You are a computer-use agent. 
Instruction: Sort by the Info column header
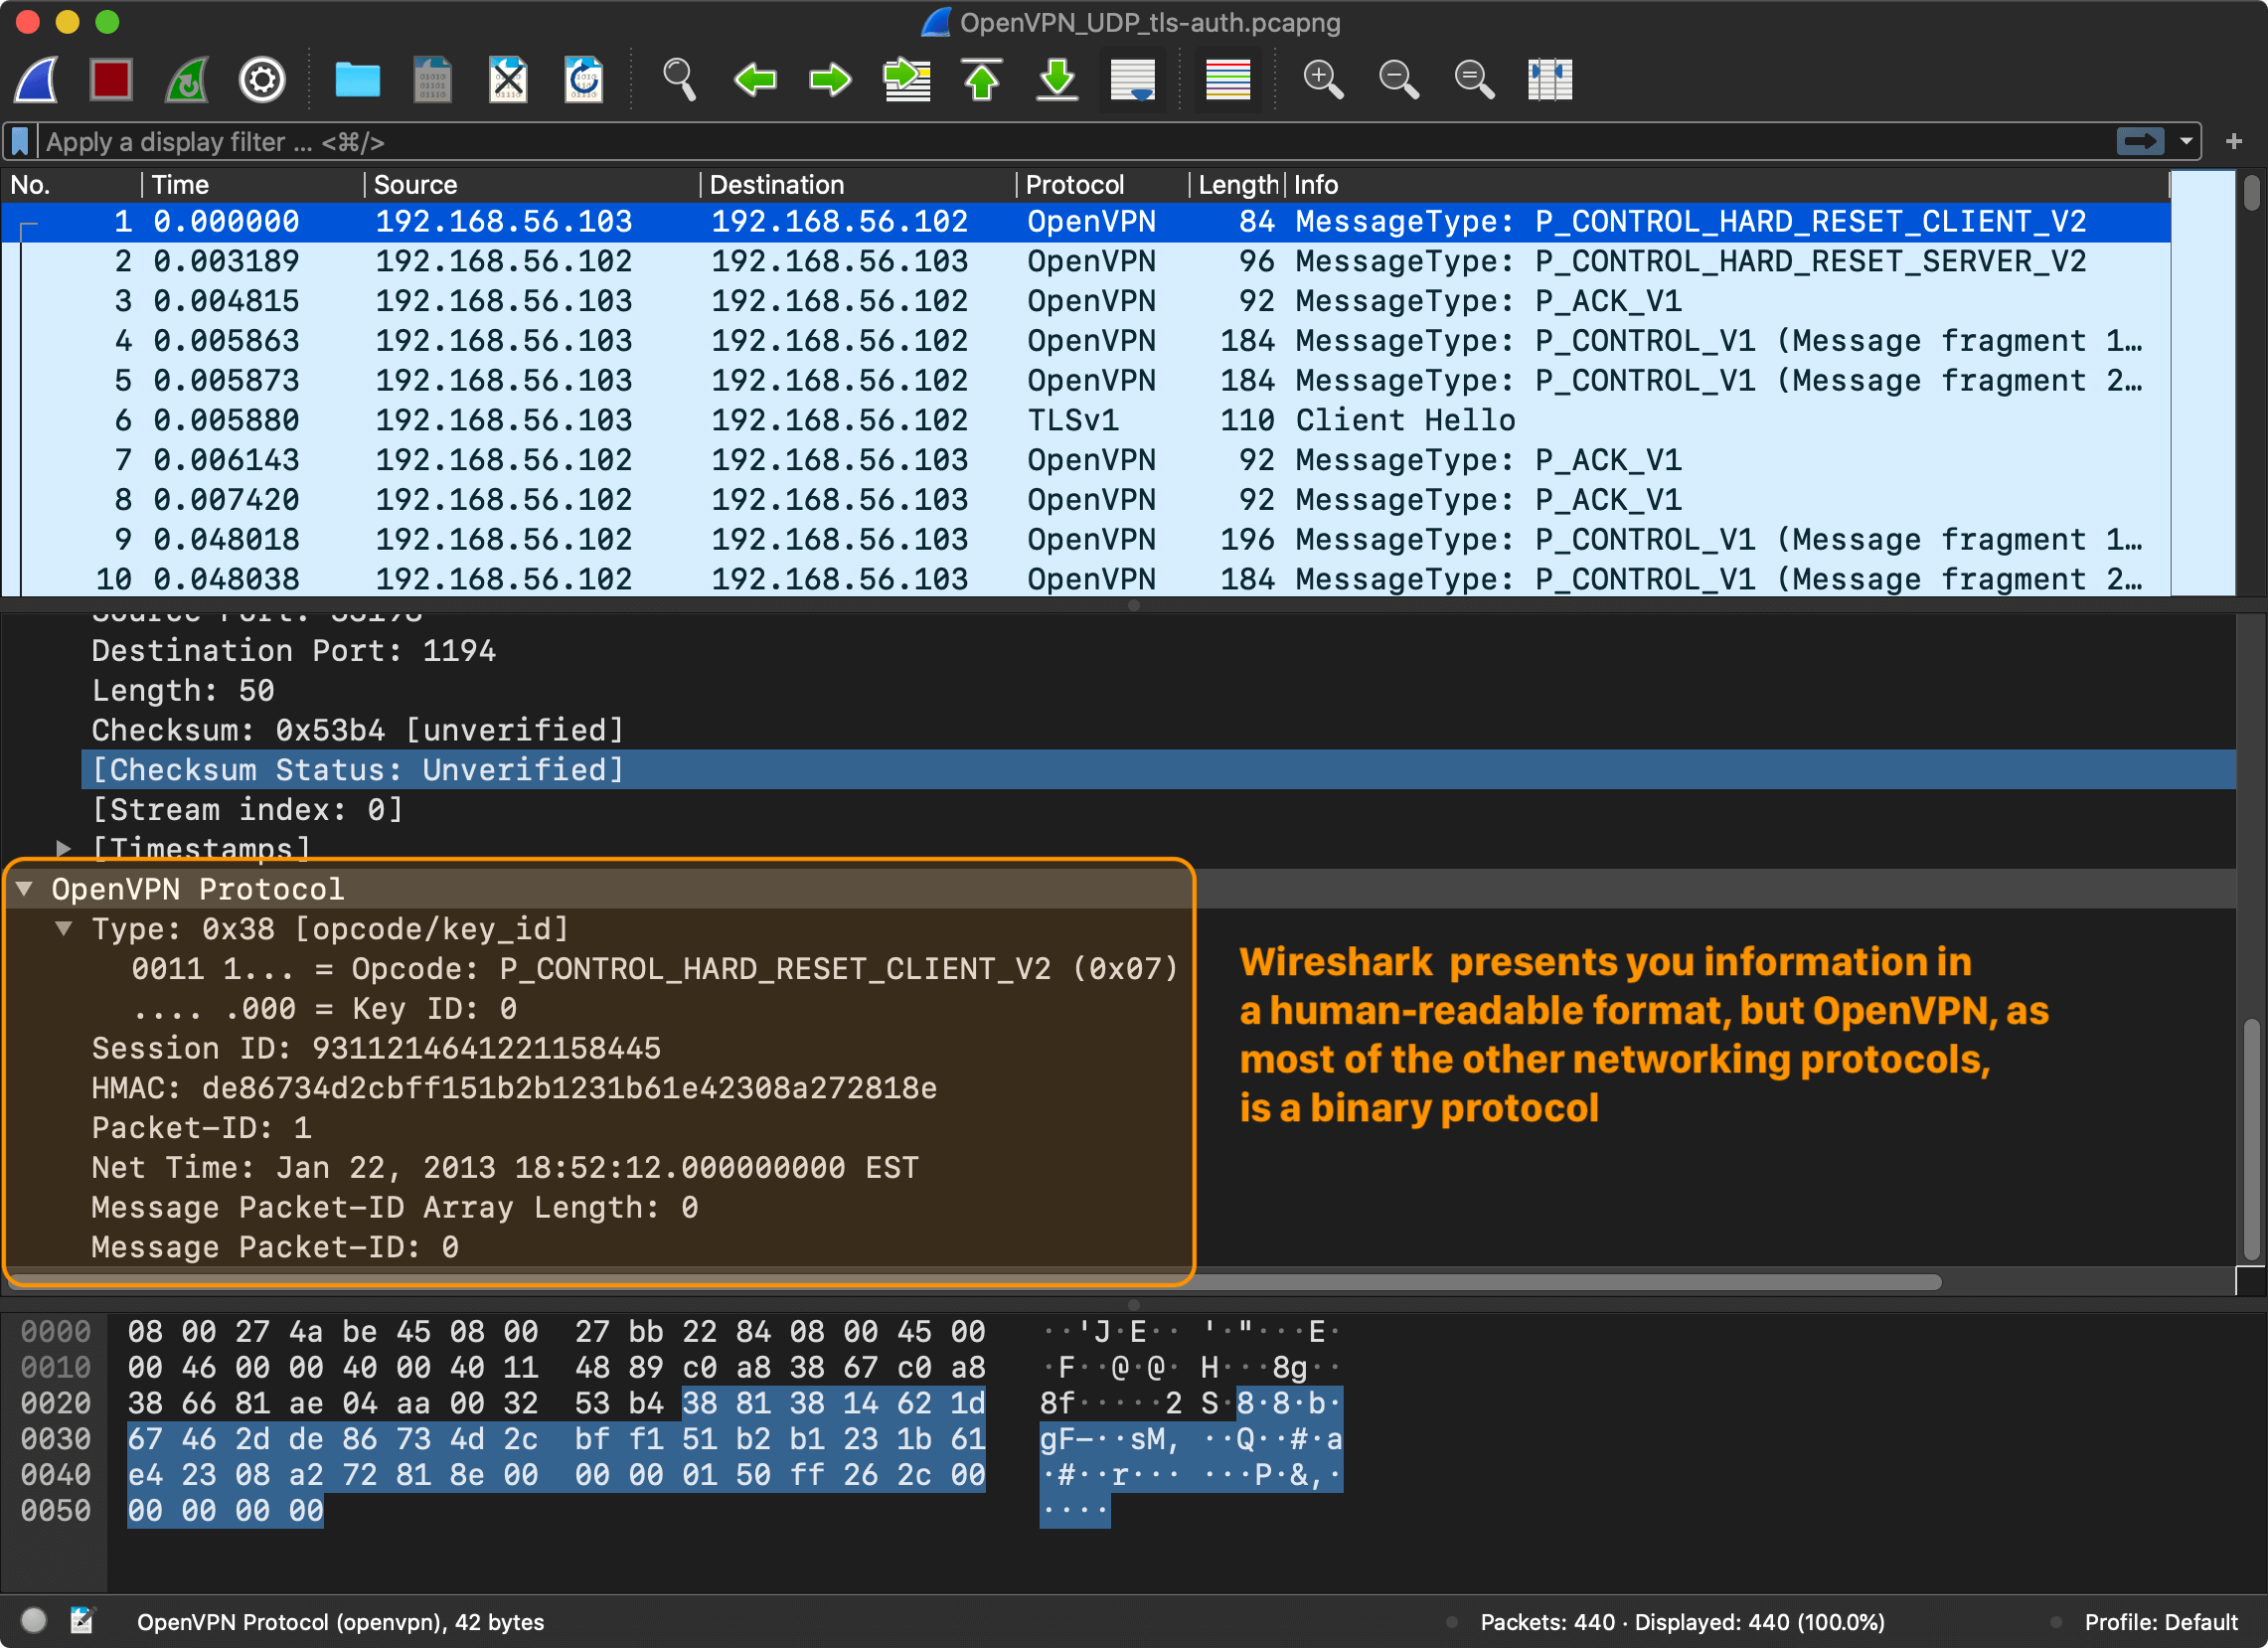[1728, 185]
